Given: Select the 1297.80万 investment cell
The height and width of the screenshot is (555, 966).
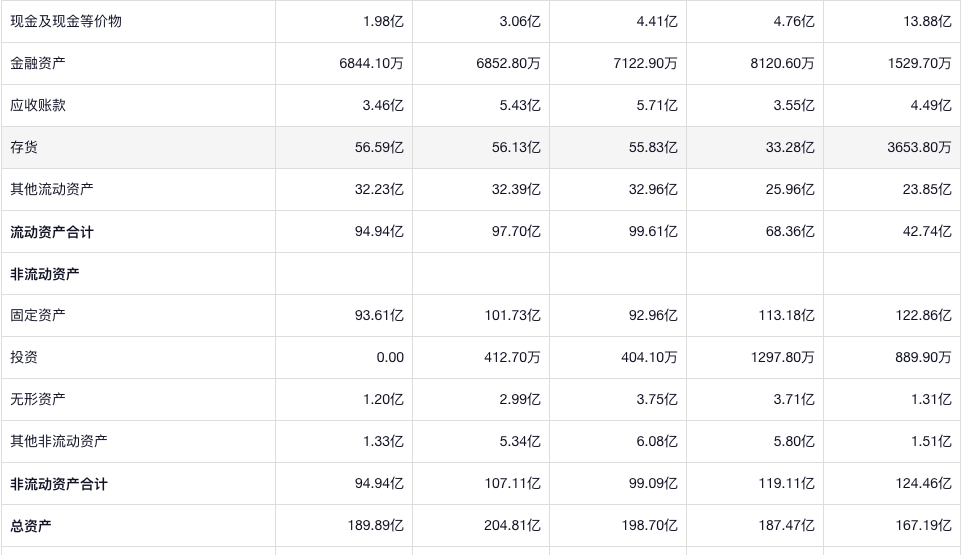Looking at the screenshot, I should pyautogui.click(x=782, y=357).
